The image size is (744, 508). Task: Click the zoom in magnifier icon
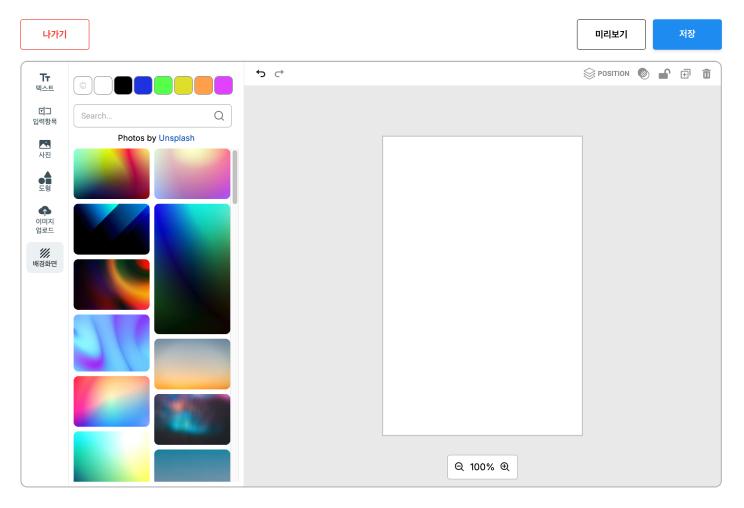coord(505,467)
